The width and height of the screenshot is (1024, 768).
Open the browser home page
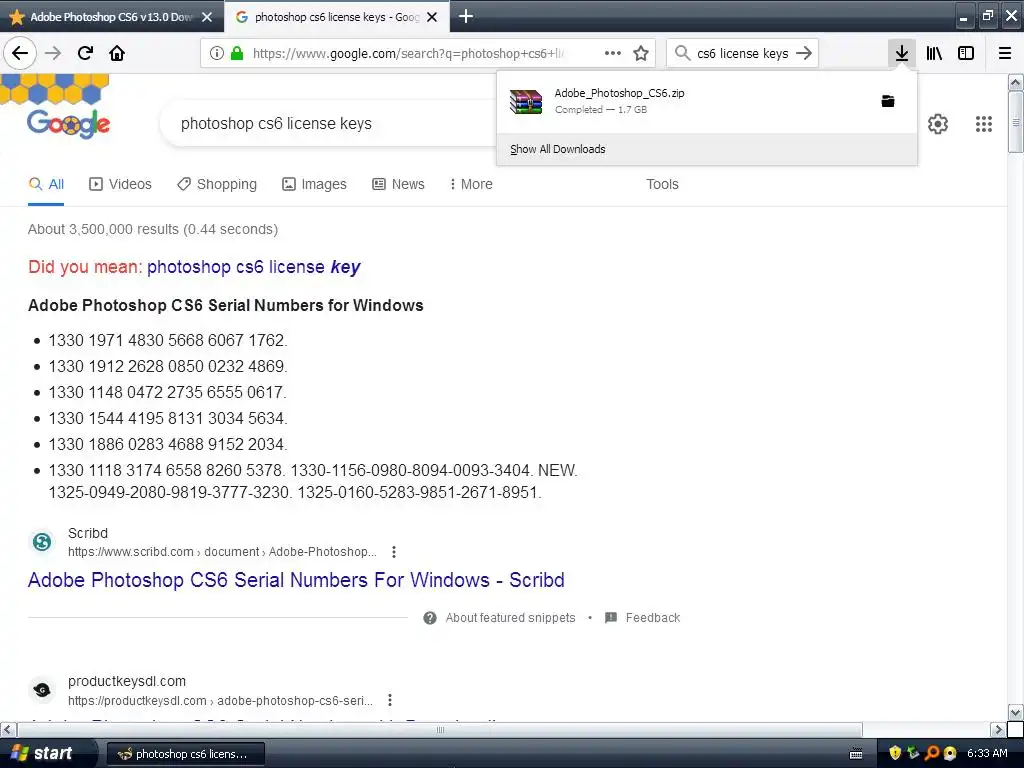pos(117,53)
